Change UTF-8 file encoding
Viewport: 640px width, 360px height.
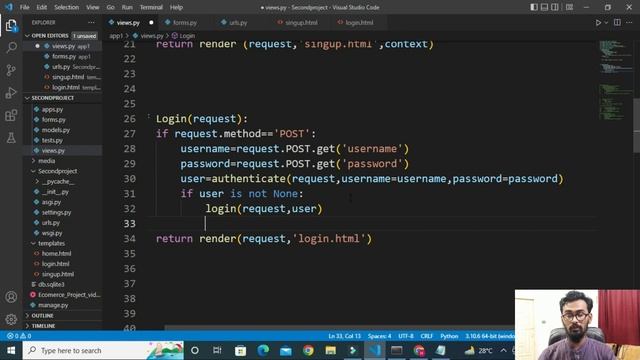[406, 336]
